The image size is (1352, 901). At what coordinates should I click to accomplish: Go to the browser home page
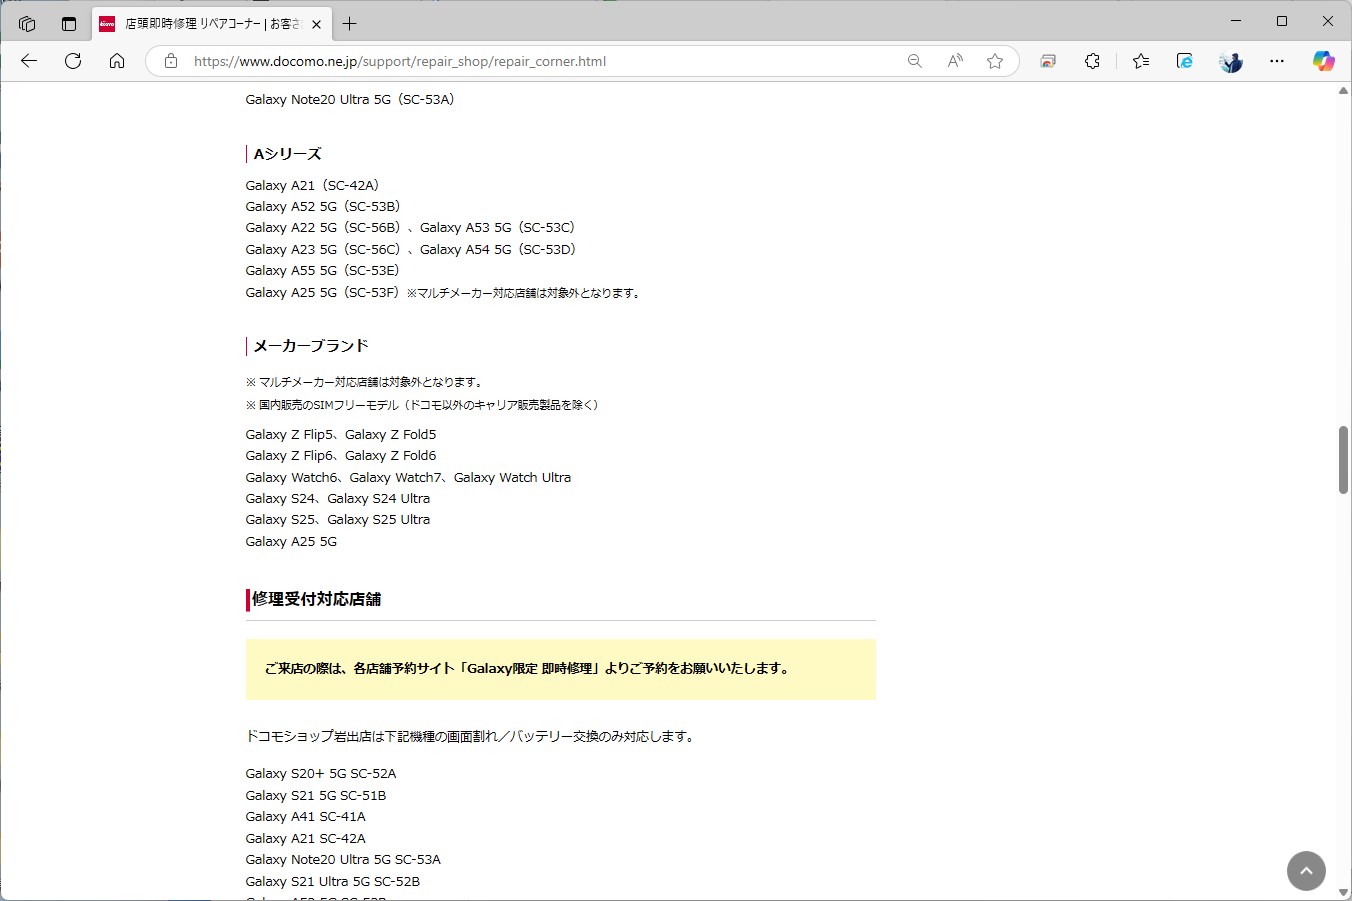[x=117, y=61]
